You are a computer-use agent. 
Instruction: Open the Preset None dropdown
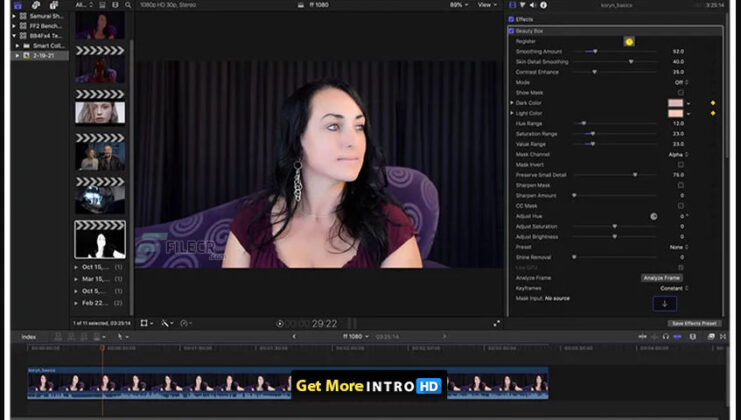677,247
